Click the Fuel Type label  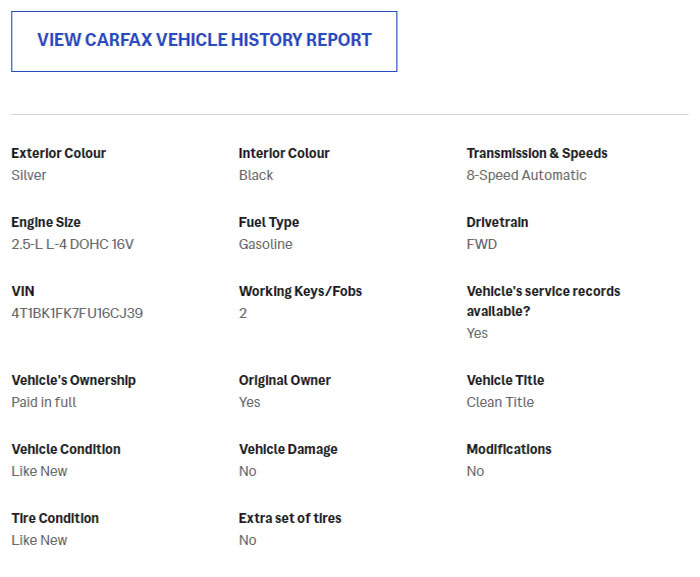[x=269, y=222]
